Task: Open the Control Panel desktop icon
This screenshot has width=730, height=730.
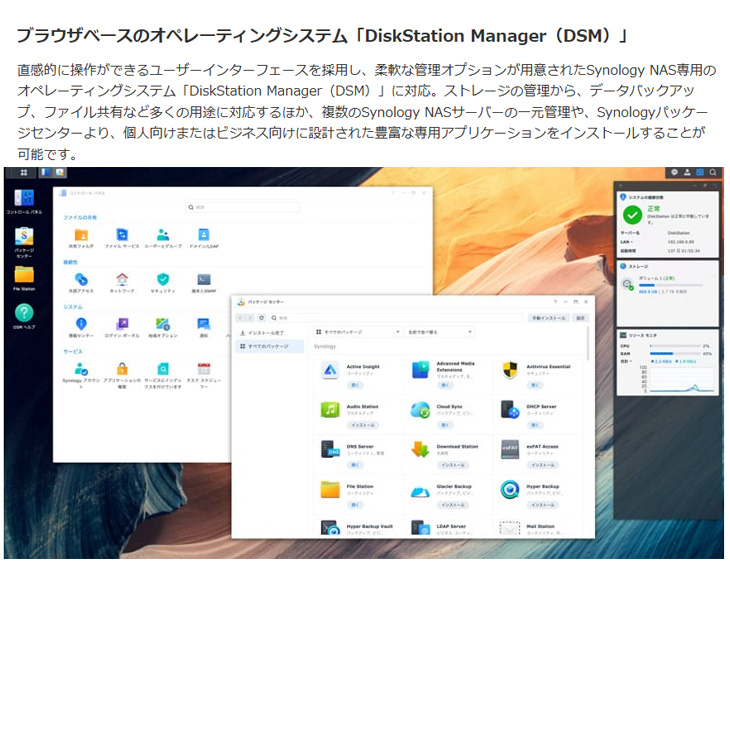Action: point(23,198)
